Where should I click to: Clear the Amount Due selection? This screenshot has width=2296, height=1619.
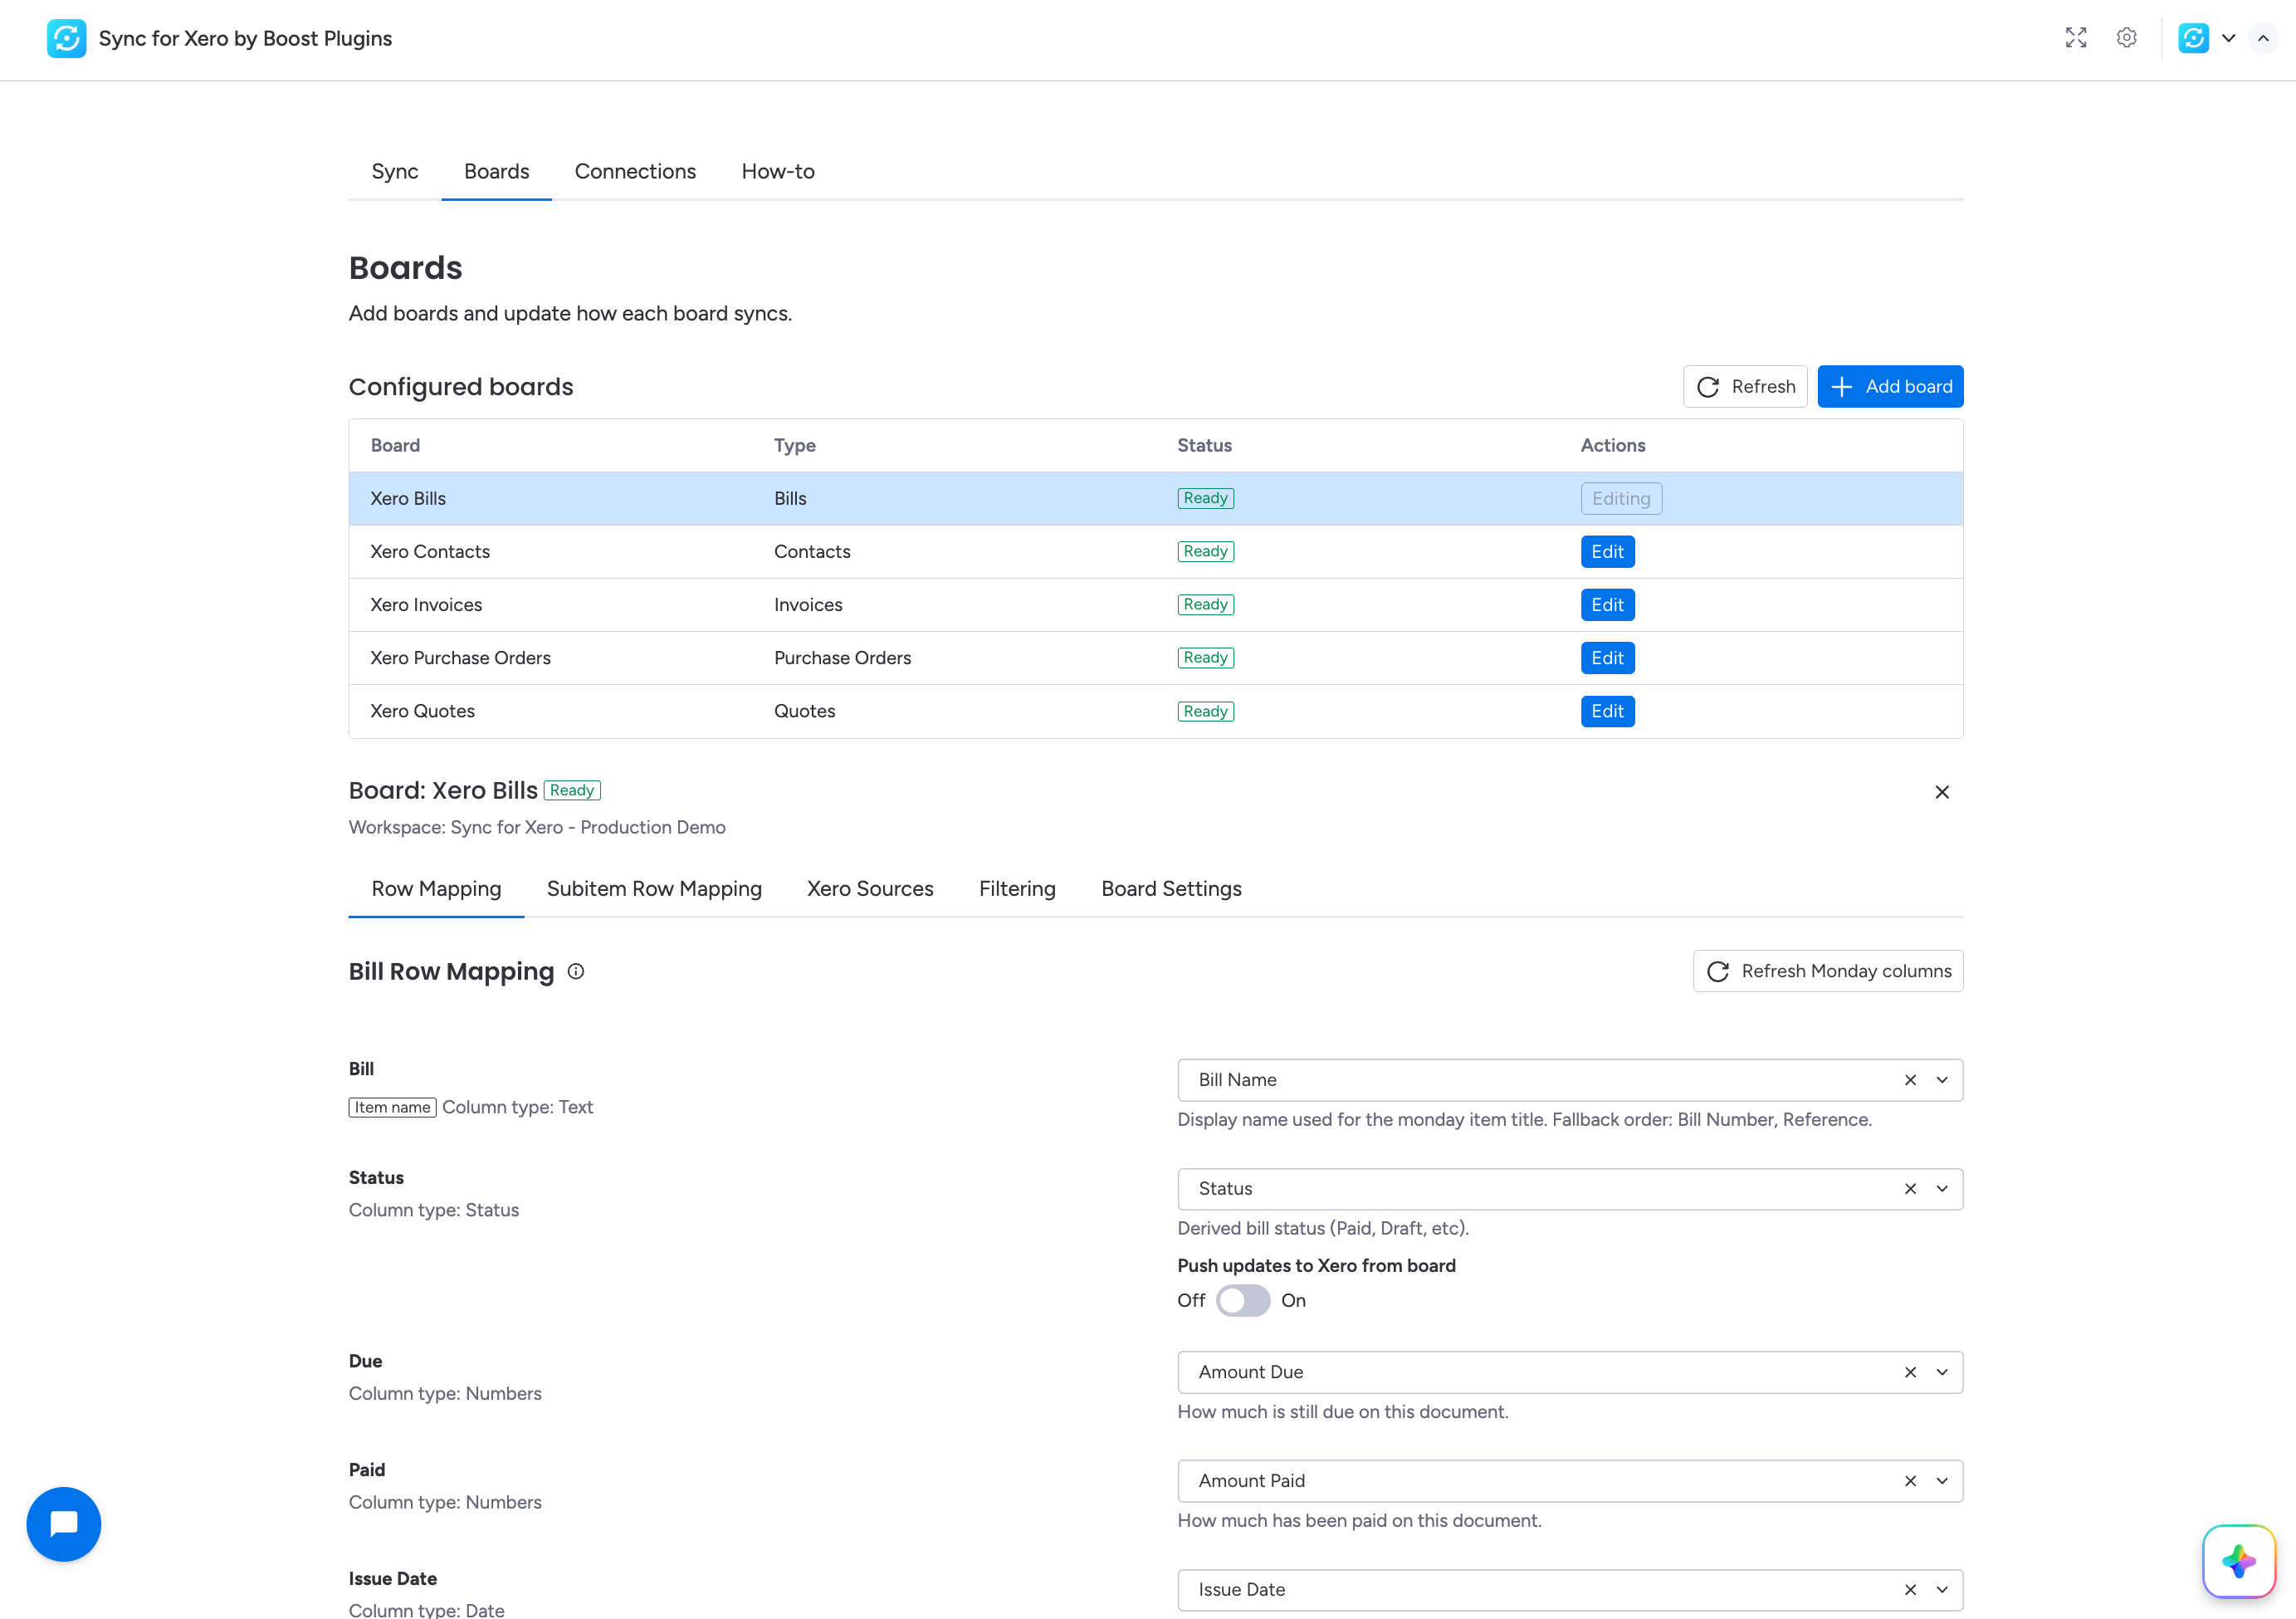click(x=1910, y=1372)
